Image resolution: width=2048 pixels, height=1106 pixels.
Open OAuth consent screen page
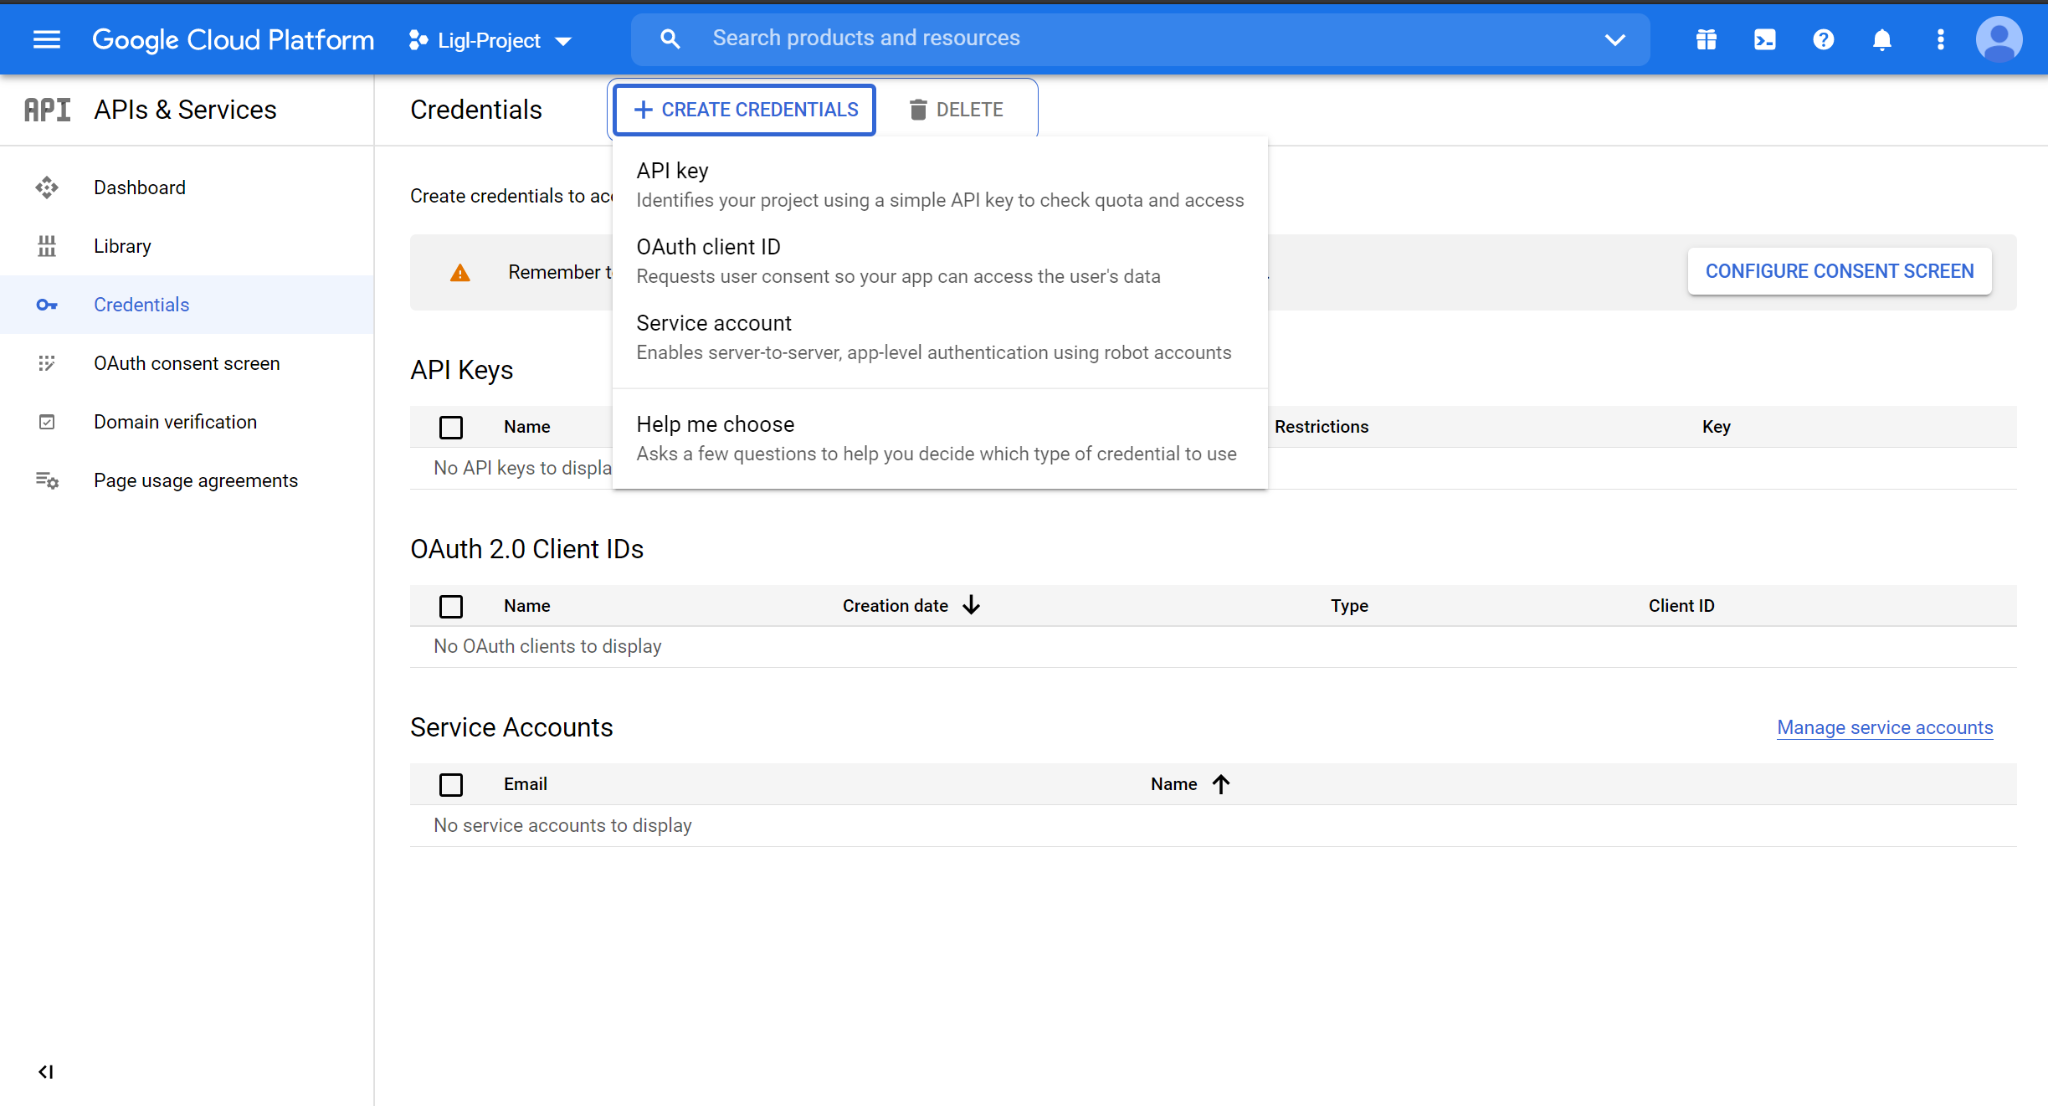coord(187,363)
